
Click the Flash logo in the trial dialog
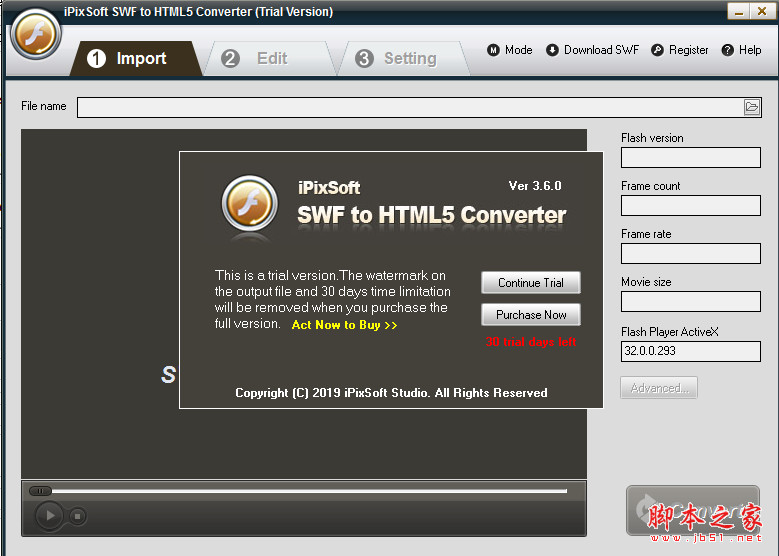249,204
